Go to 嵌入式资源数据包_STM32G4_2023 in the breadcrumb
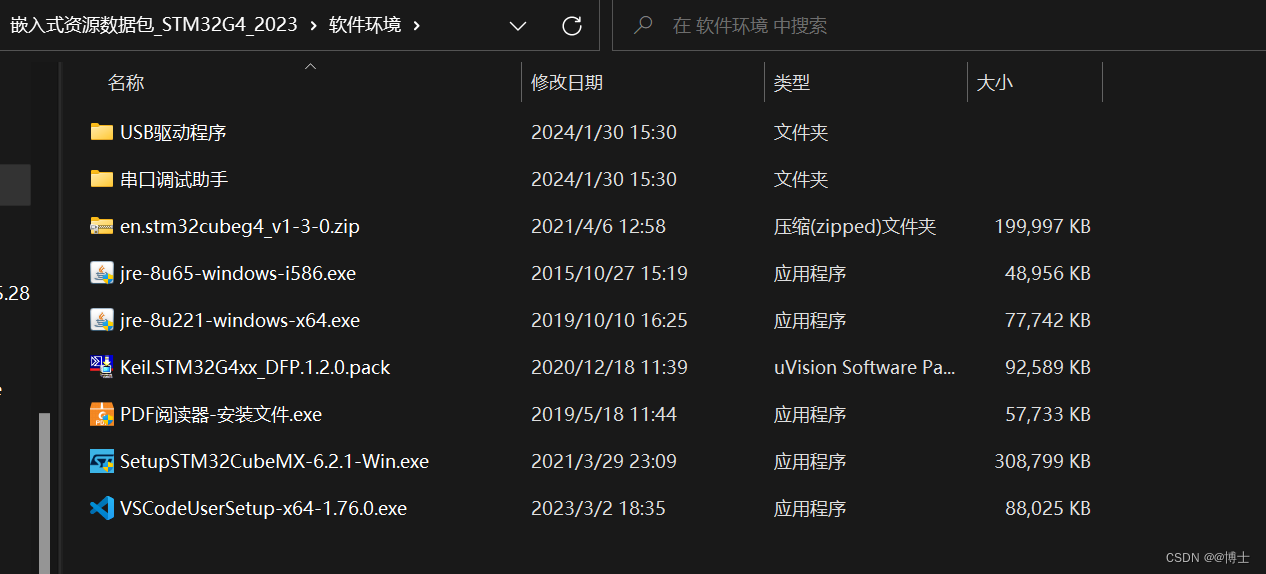The image size is (1266, 574). 154,25
